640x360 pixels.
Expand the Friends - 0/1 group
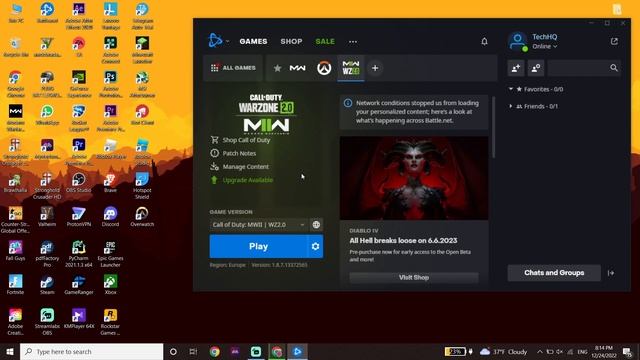(533, 106)
